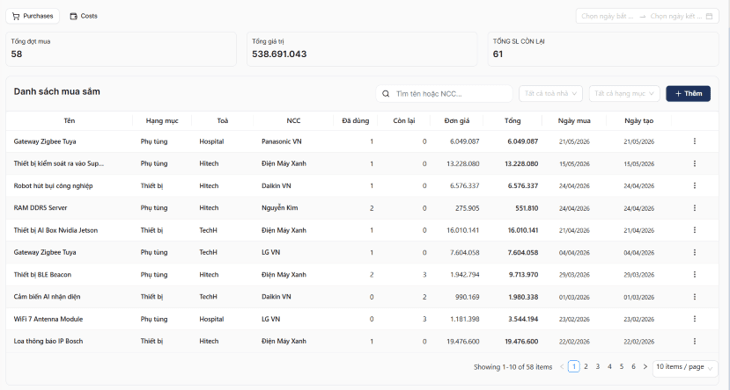Open row menu for WiFi 7 Antenna Module
Viewport: 730px width, 390px height.
[695, 319]
